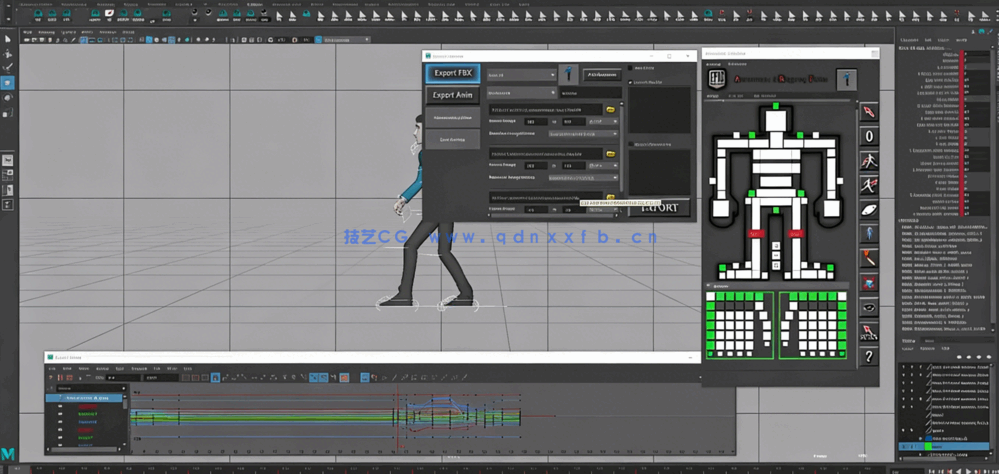
Task: Click the zero reset pose icon
Action: pos(870,135)
